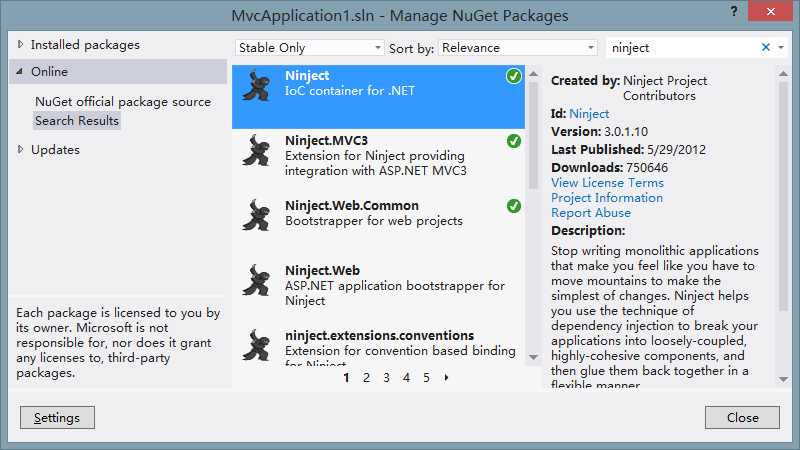Click the ninject.extensions.conventions package ninja icon
Viewport: 800px width, 450px height.
click(256, 345)
